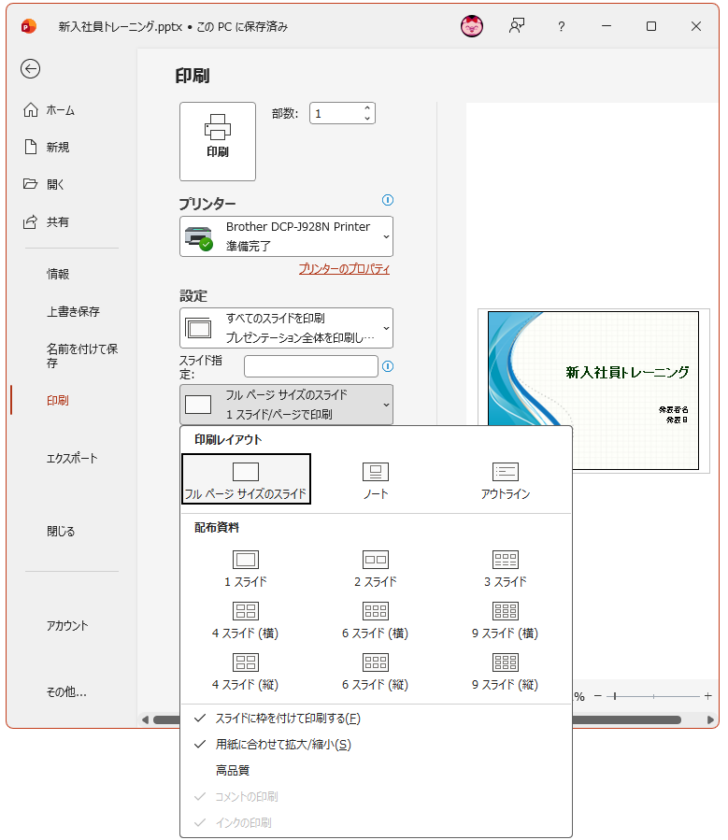728x840 pixels.
Task: Choose the 6 スライド (横) handout layout
Action: point(375,611)
